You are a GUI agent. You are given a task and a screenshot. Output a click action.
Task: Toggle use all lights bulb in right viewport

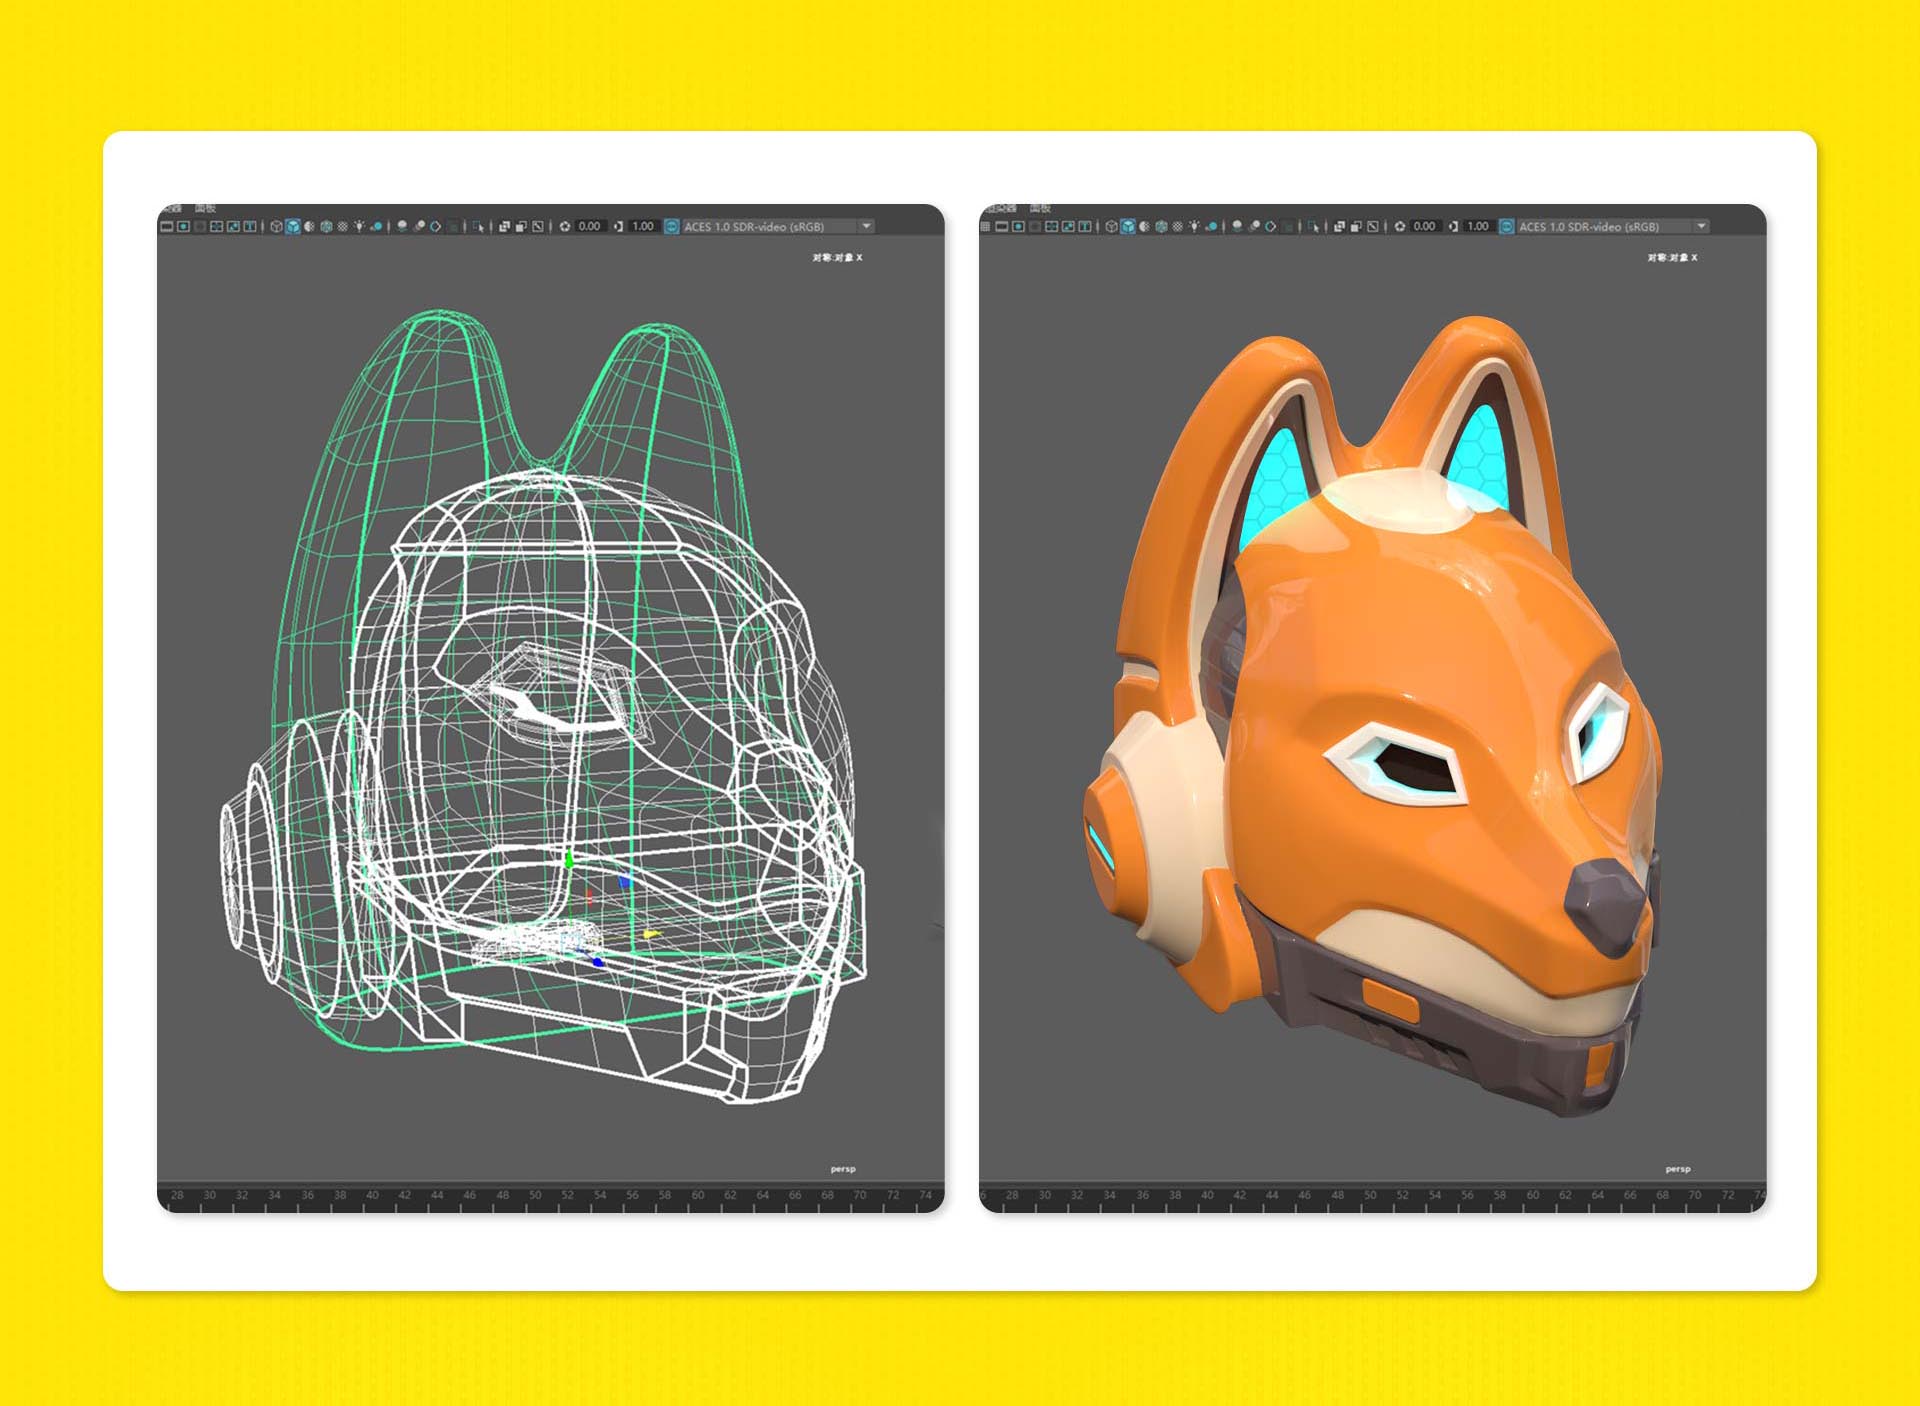pyautogui.click(x=1194, y=226)
